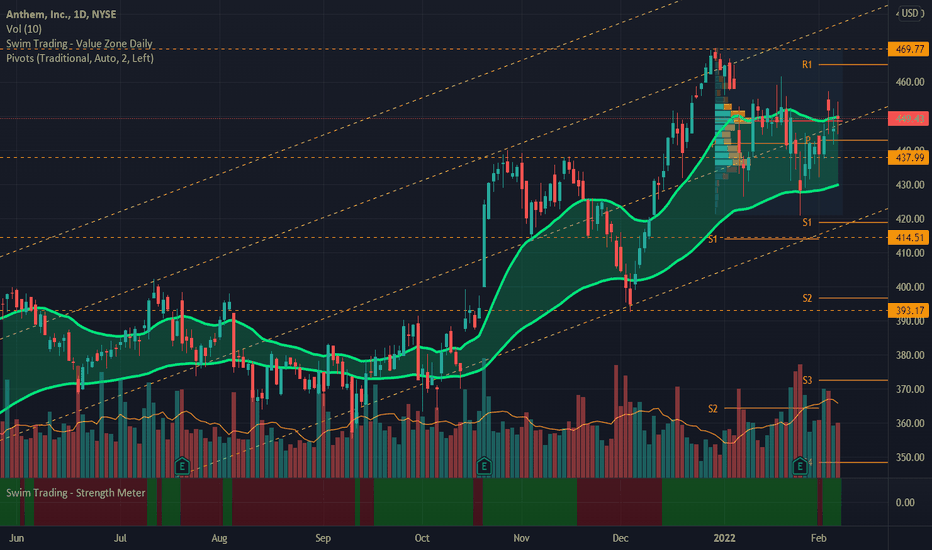
Task: Click the 469.77 price level label
Action: click(909, 49)
